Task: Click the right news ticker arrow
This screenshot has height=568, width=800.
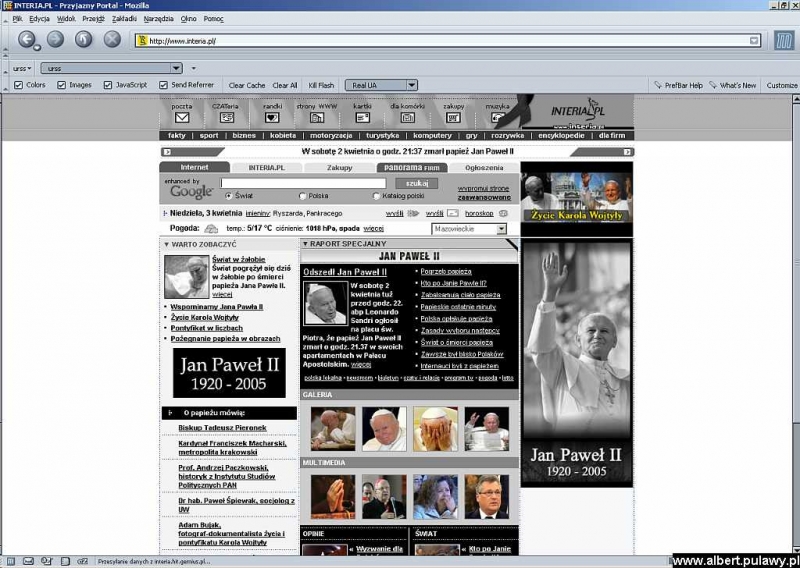Action: click(x=628, y=152)
